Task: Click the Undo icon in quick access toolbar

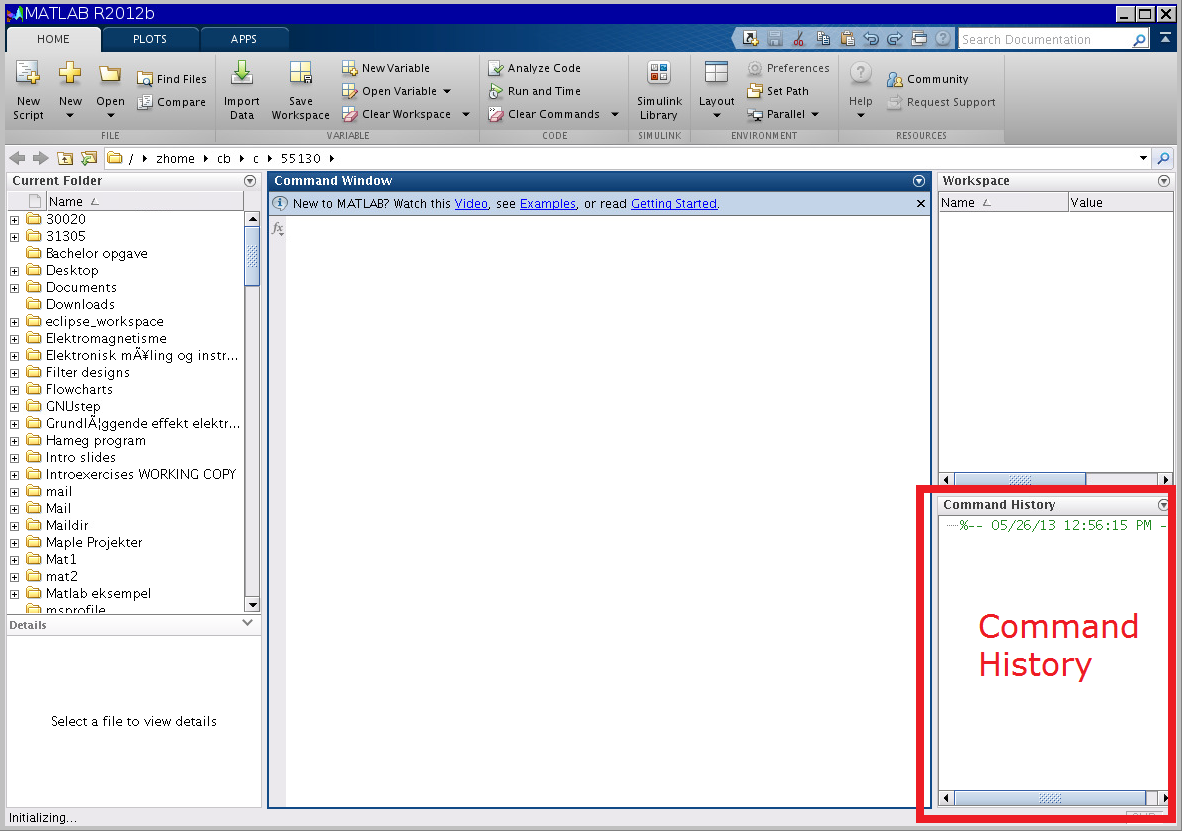Action: pyautogui.click(x=871, y=38)
